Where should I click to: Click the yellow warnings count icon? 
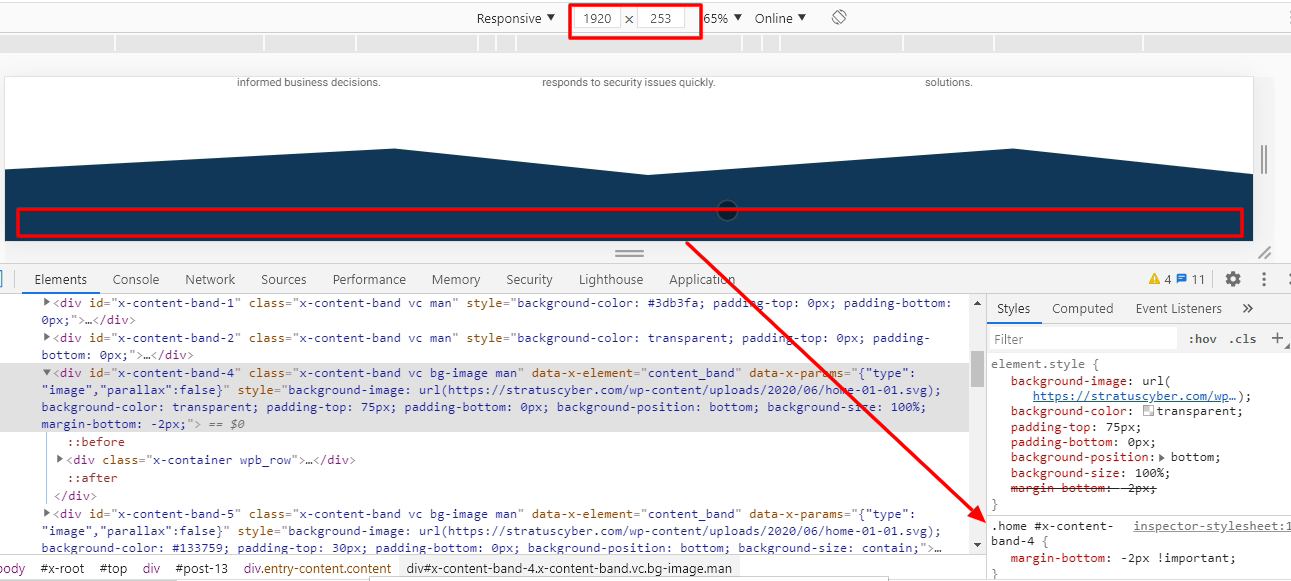point(1160,279)
